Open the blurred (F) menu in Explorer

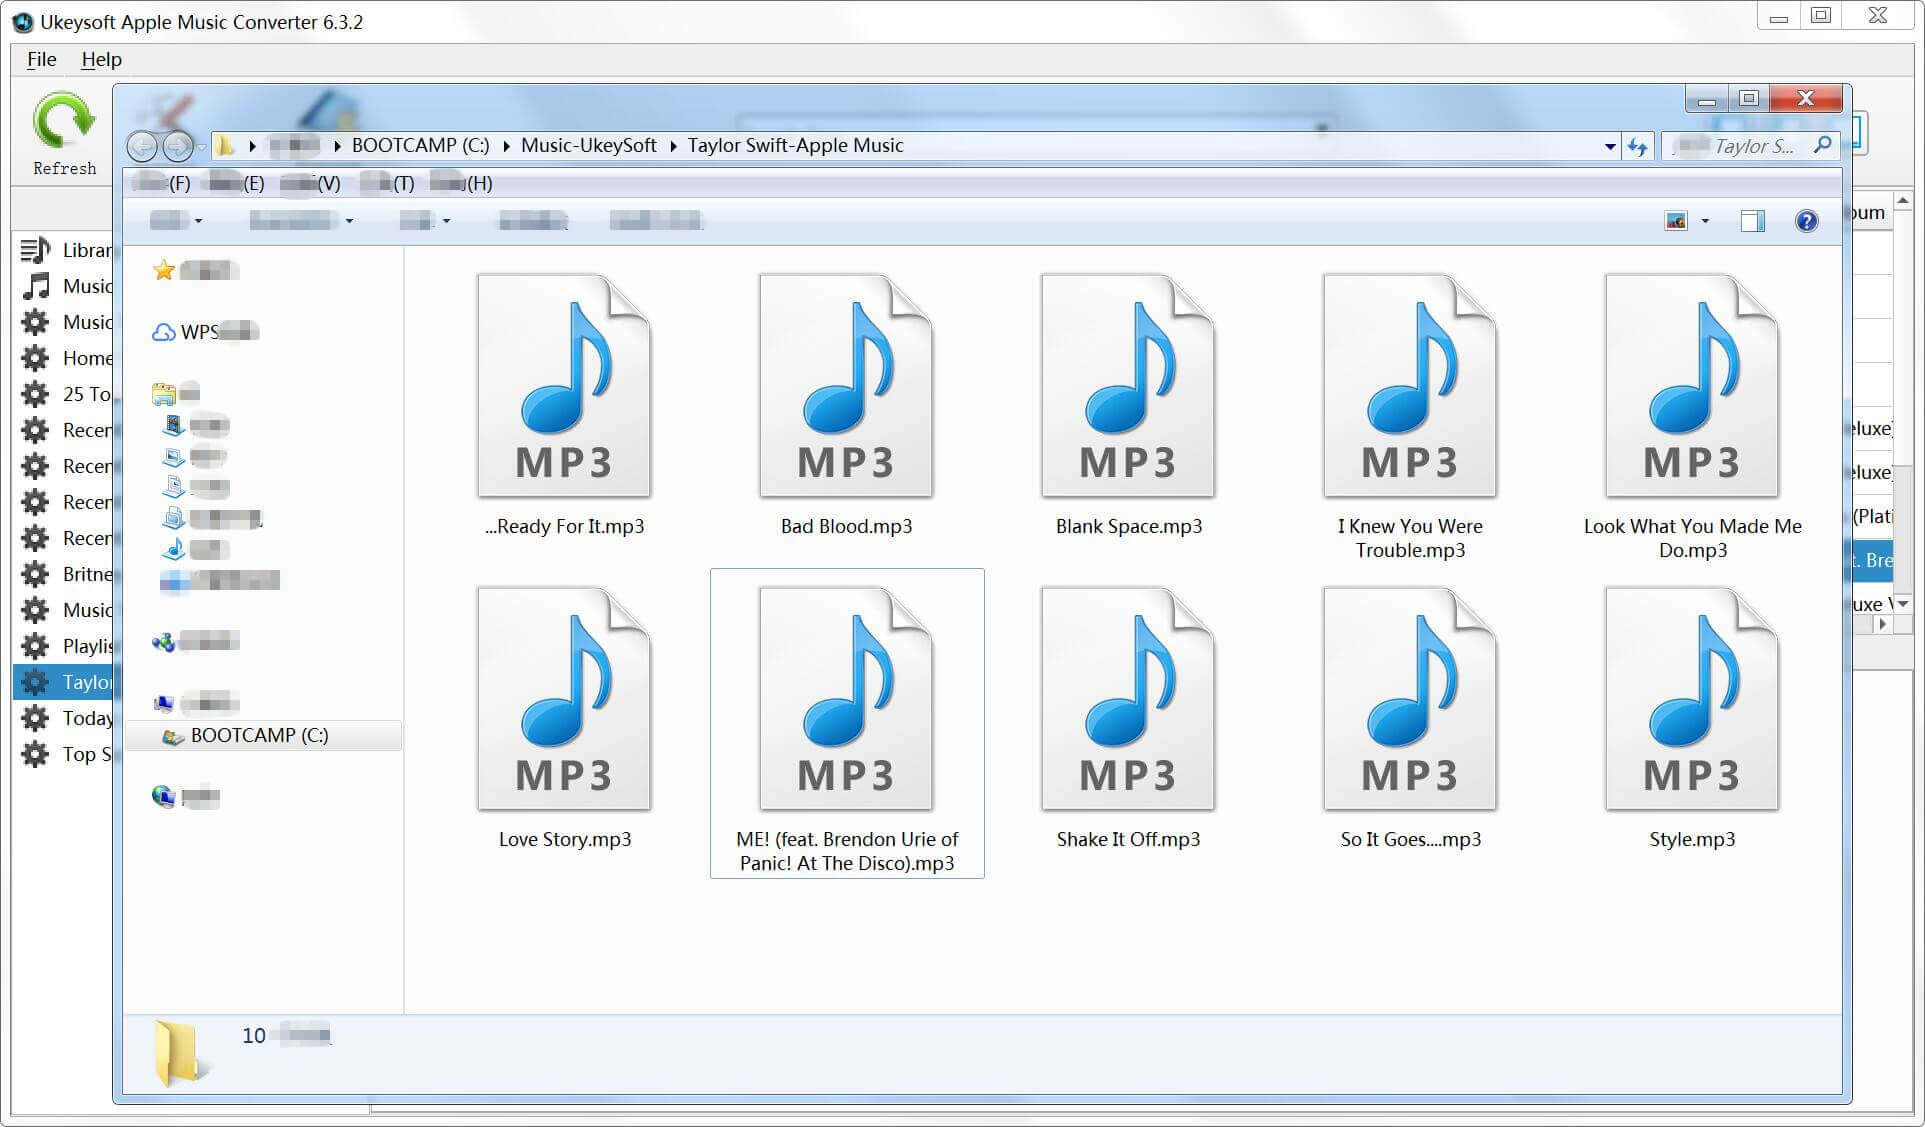coord(162,183)
